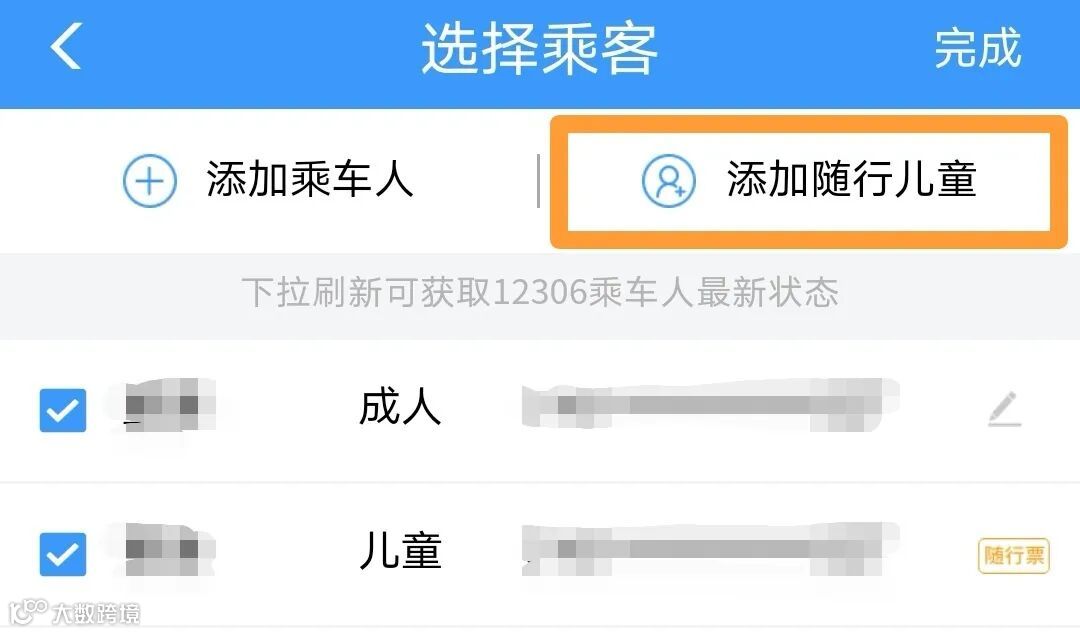Click the blurred ID number in adult row
1080x633 pixels.
tap(709, 404)
